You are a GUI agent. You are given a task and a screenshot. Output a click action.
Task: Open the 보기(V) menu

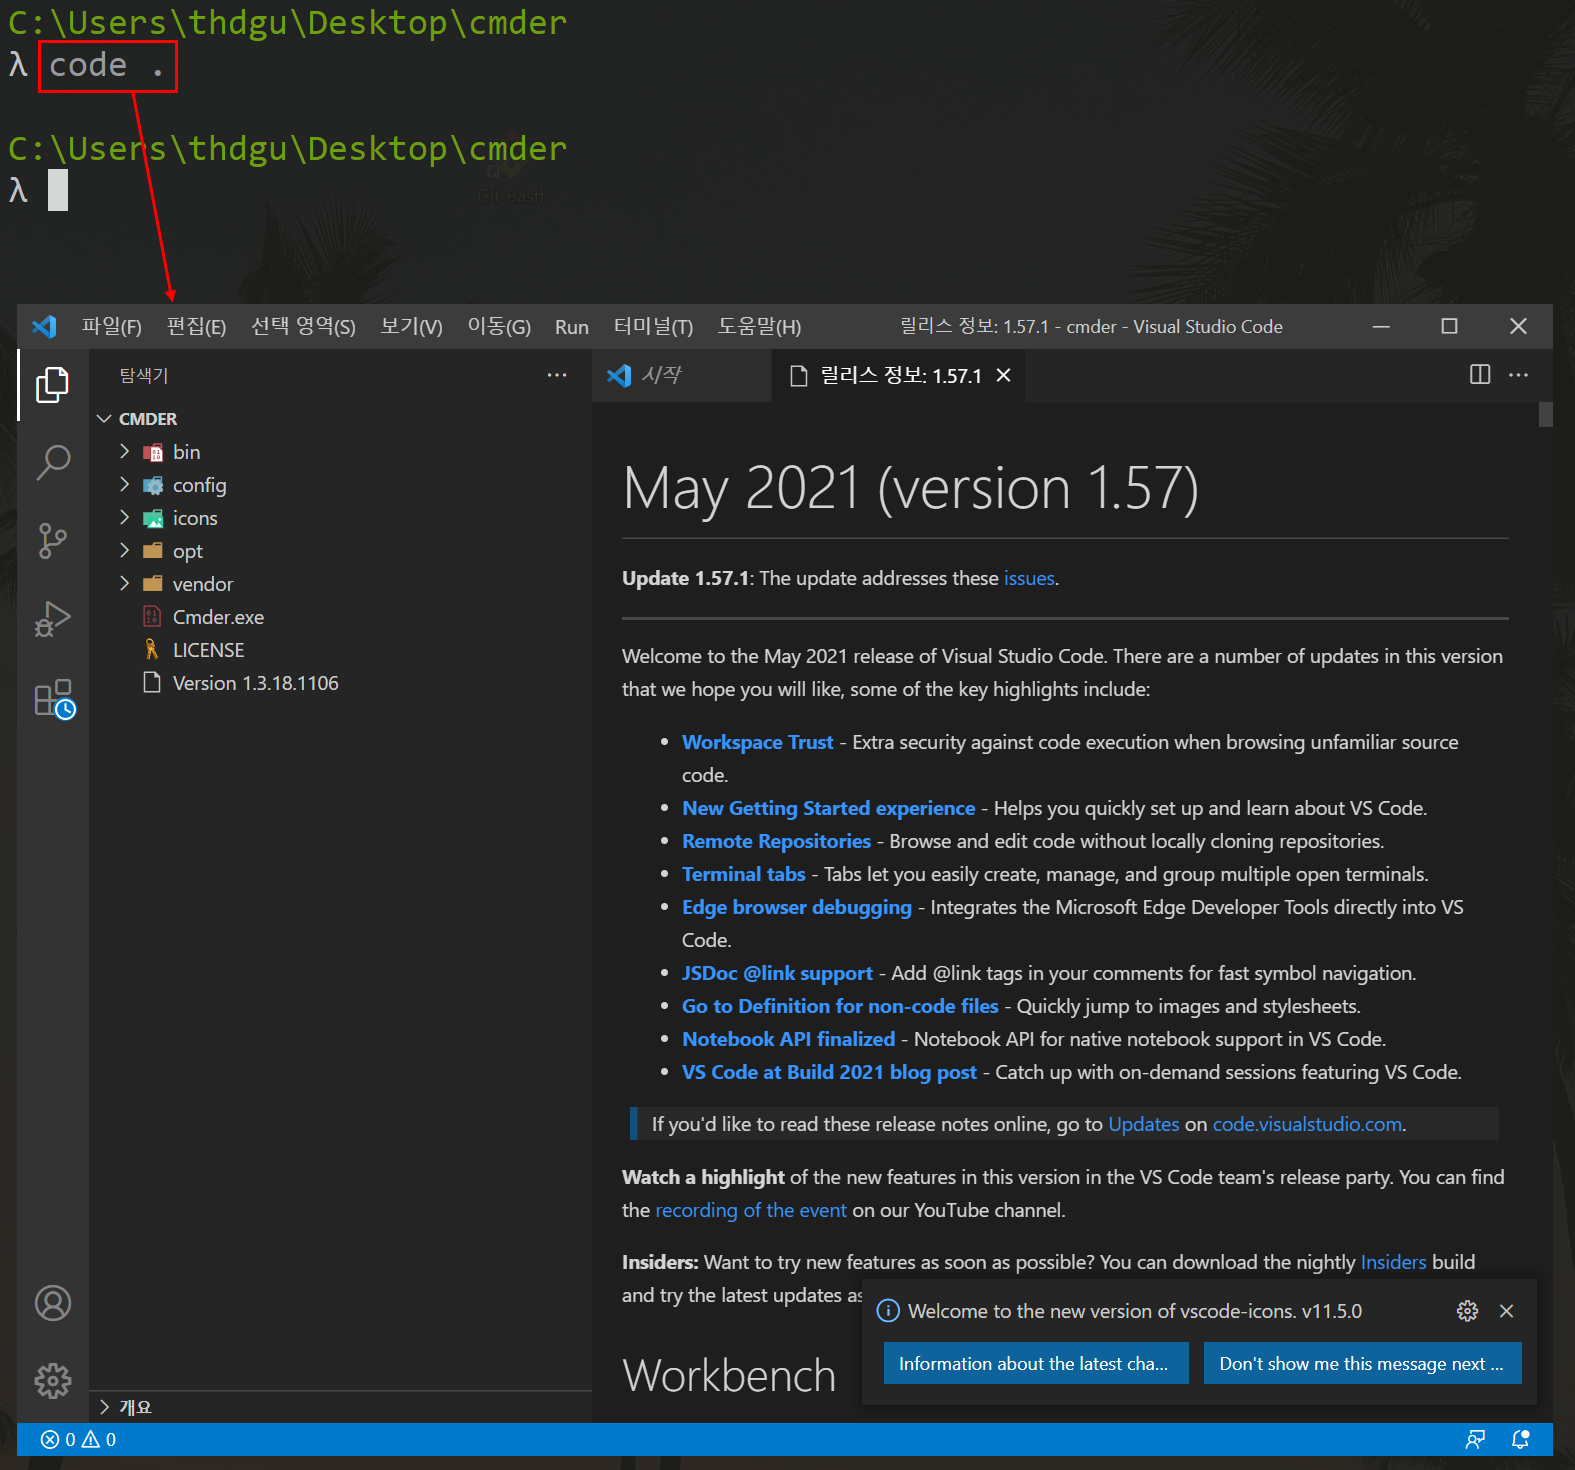[411, 327]
